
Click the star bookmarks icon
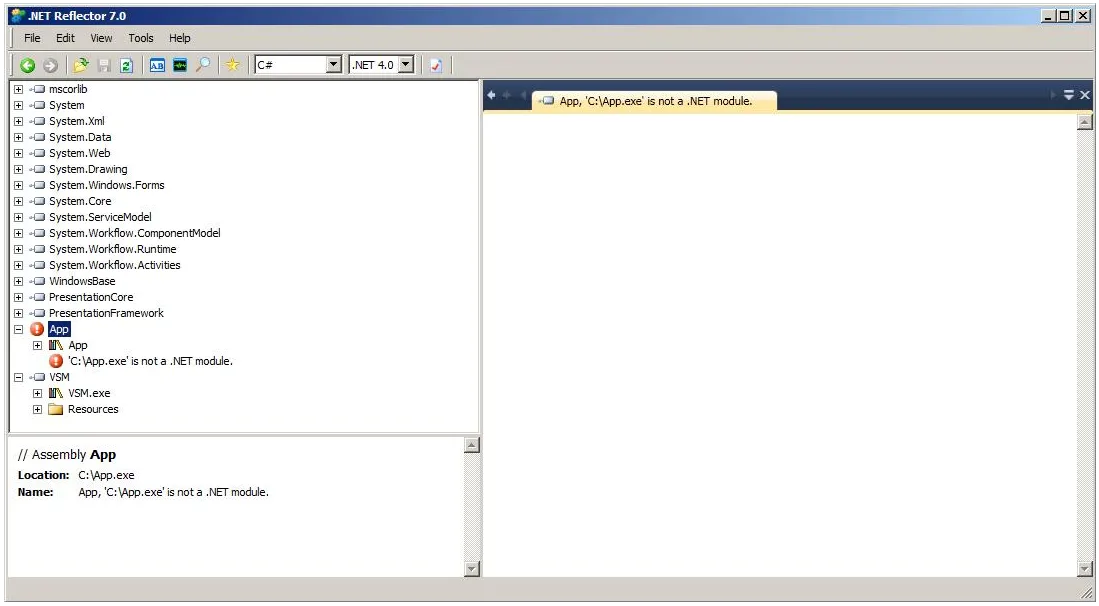coord(233,65)
